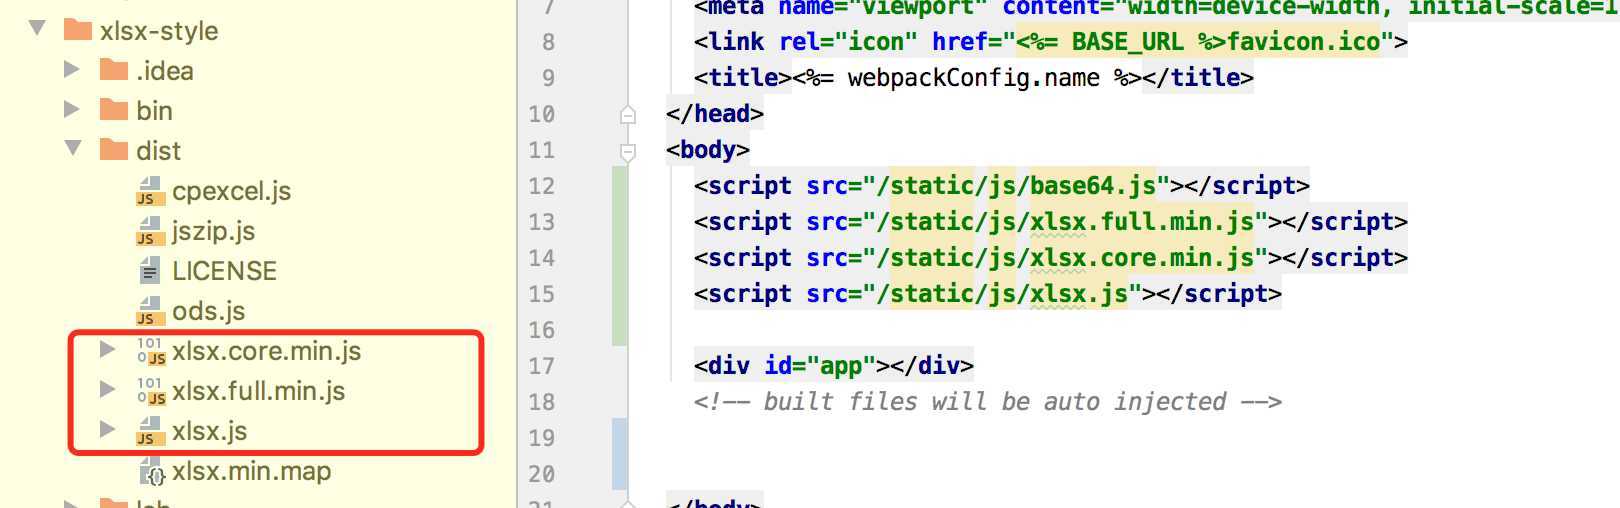Select the xlsx-style root folder
1620x508 pixels.
(x=159, y=31)
